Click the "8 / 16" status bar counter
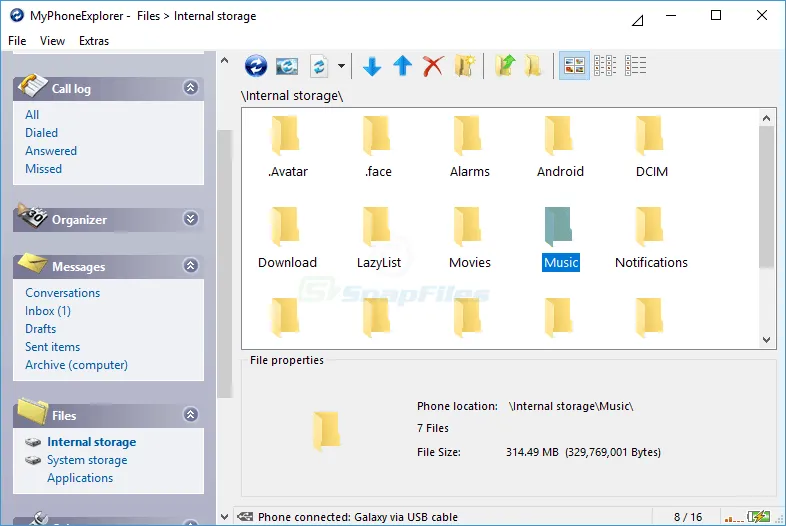 (688, 517)
